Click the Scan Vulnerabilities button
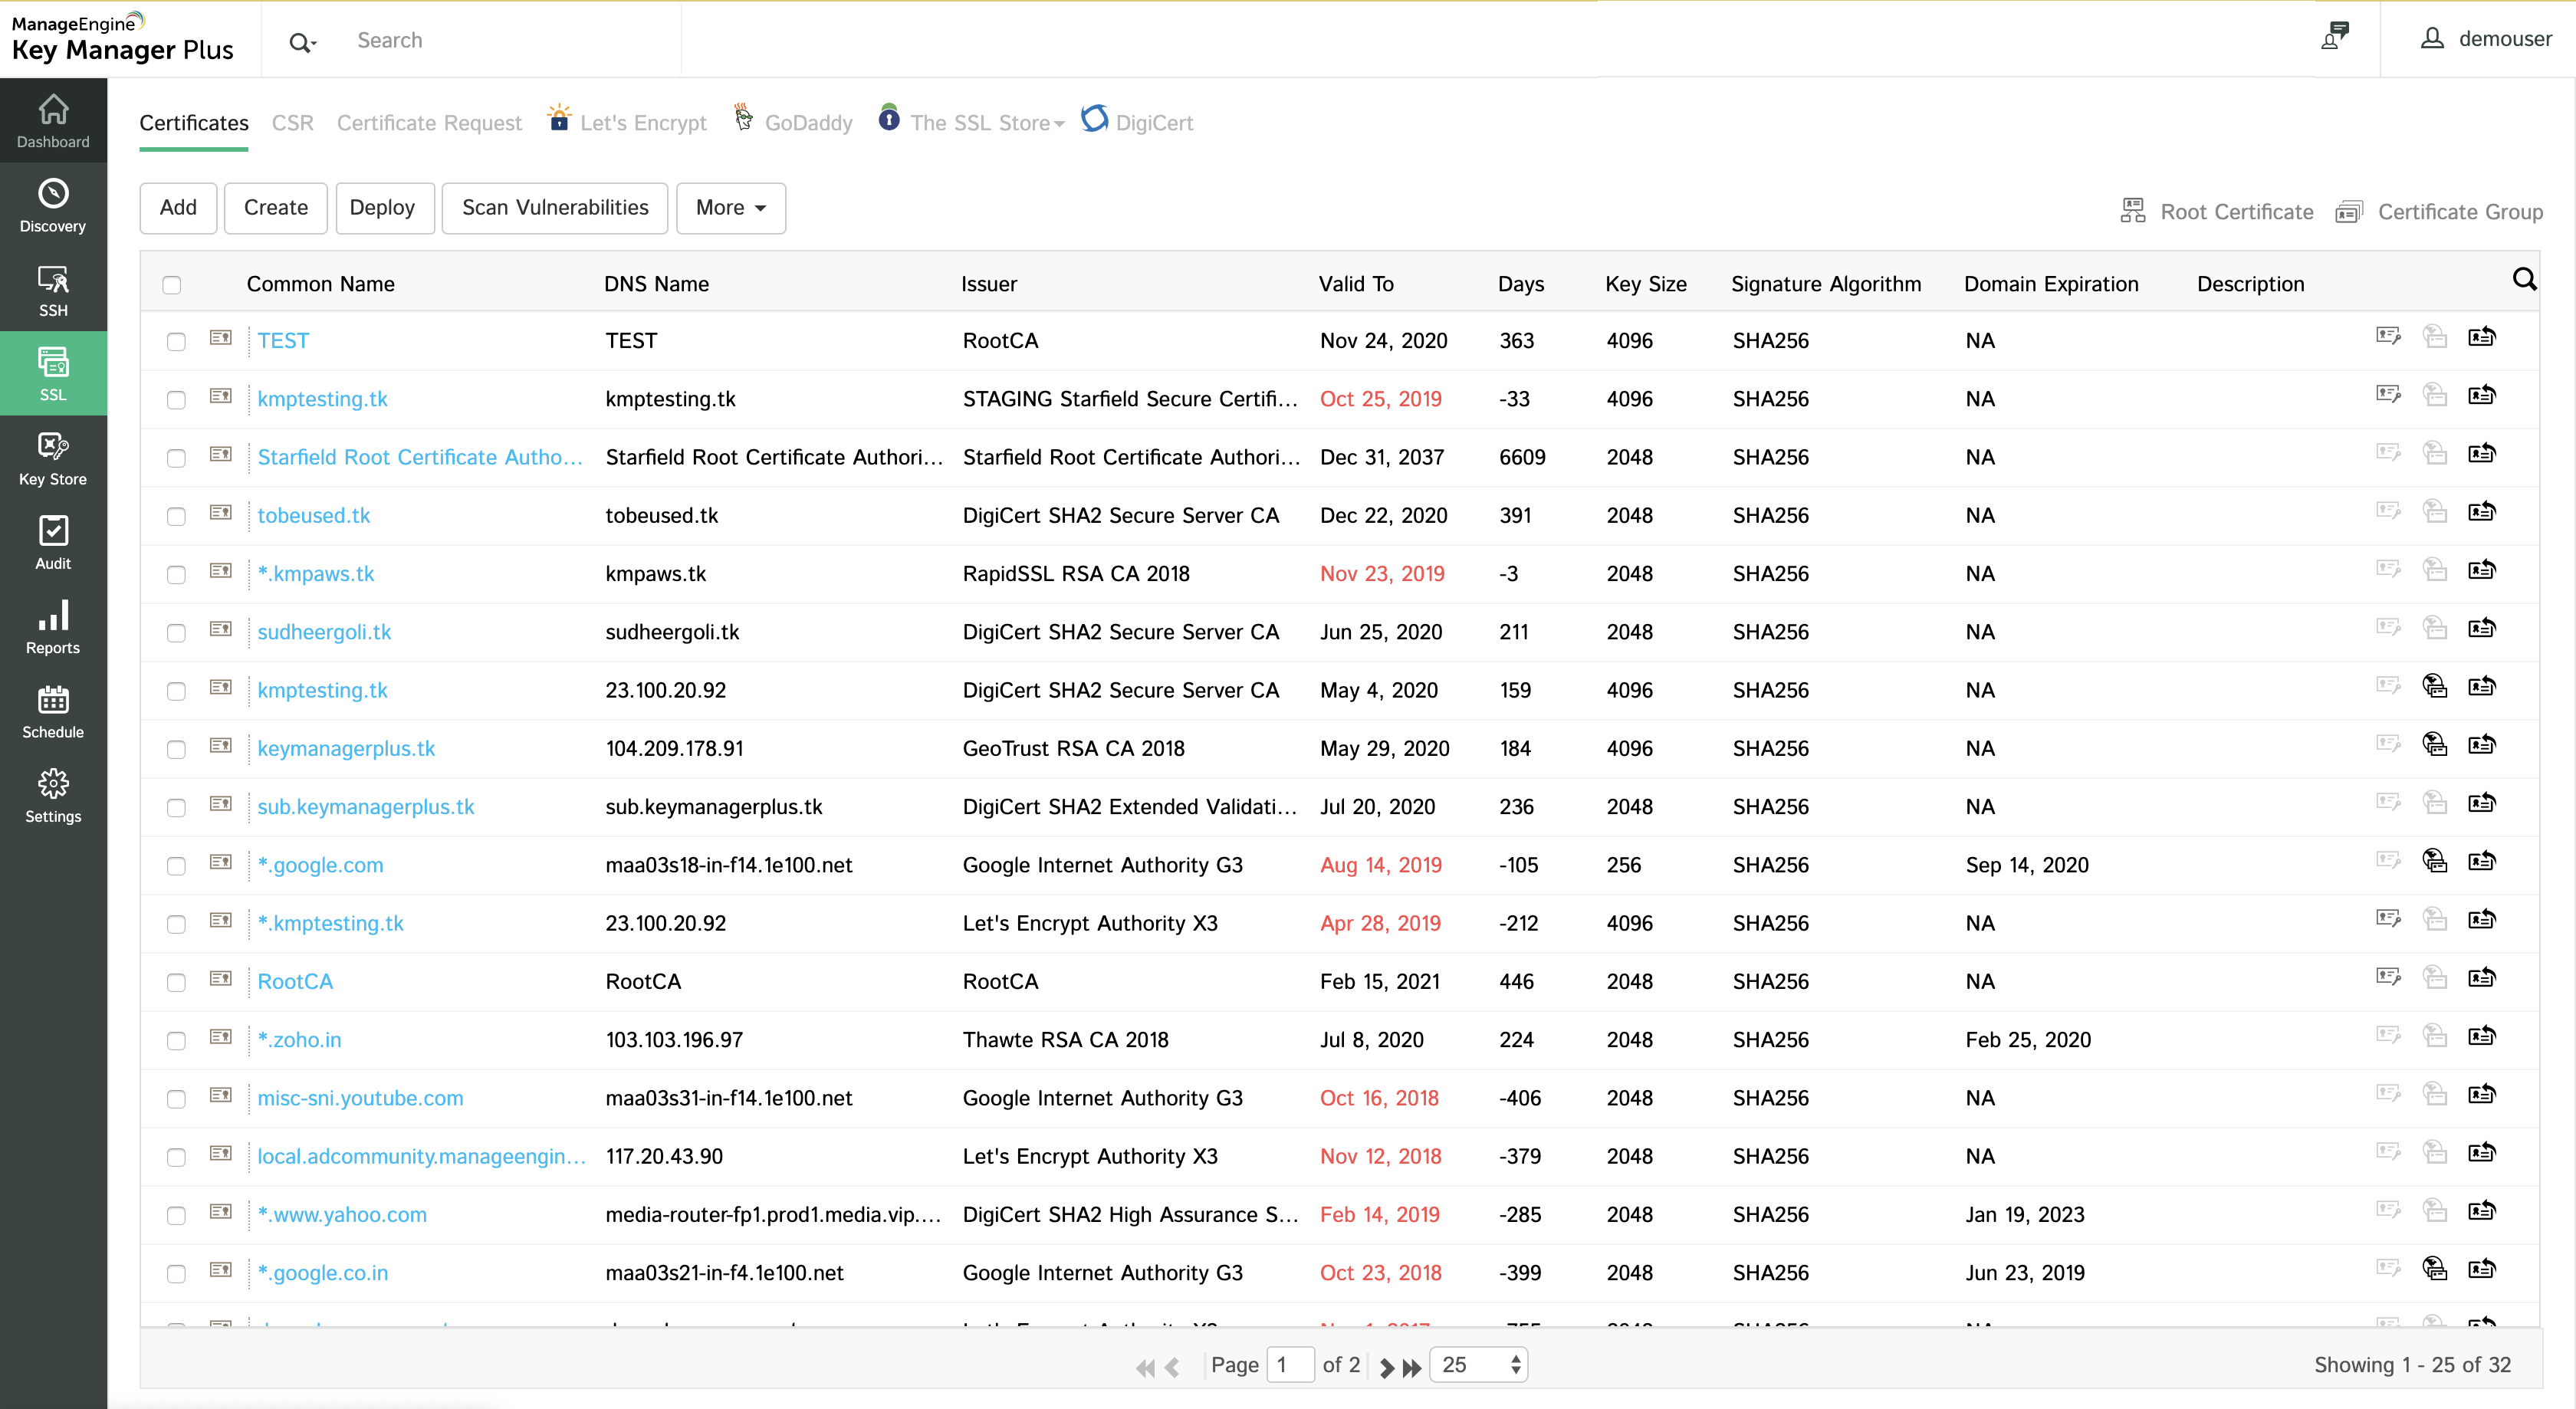Screen dimensions: 2576x1409 click(x=554, y=208)
